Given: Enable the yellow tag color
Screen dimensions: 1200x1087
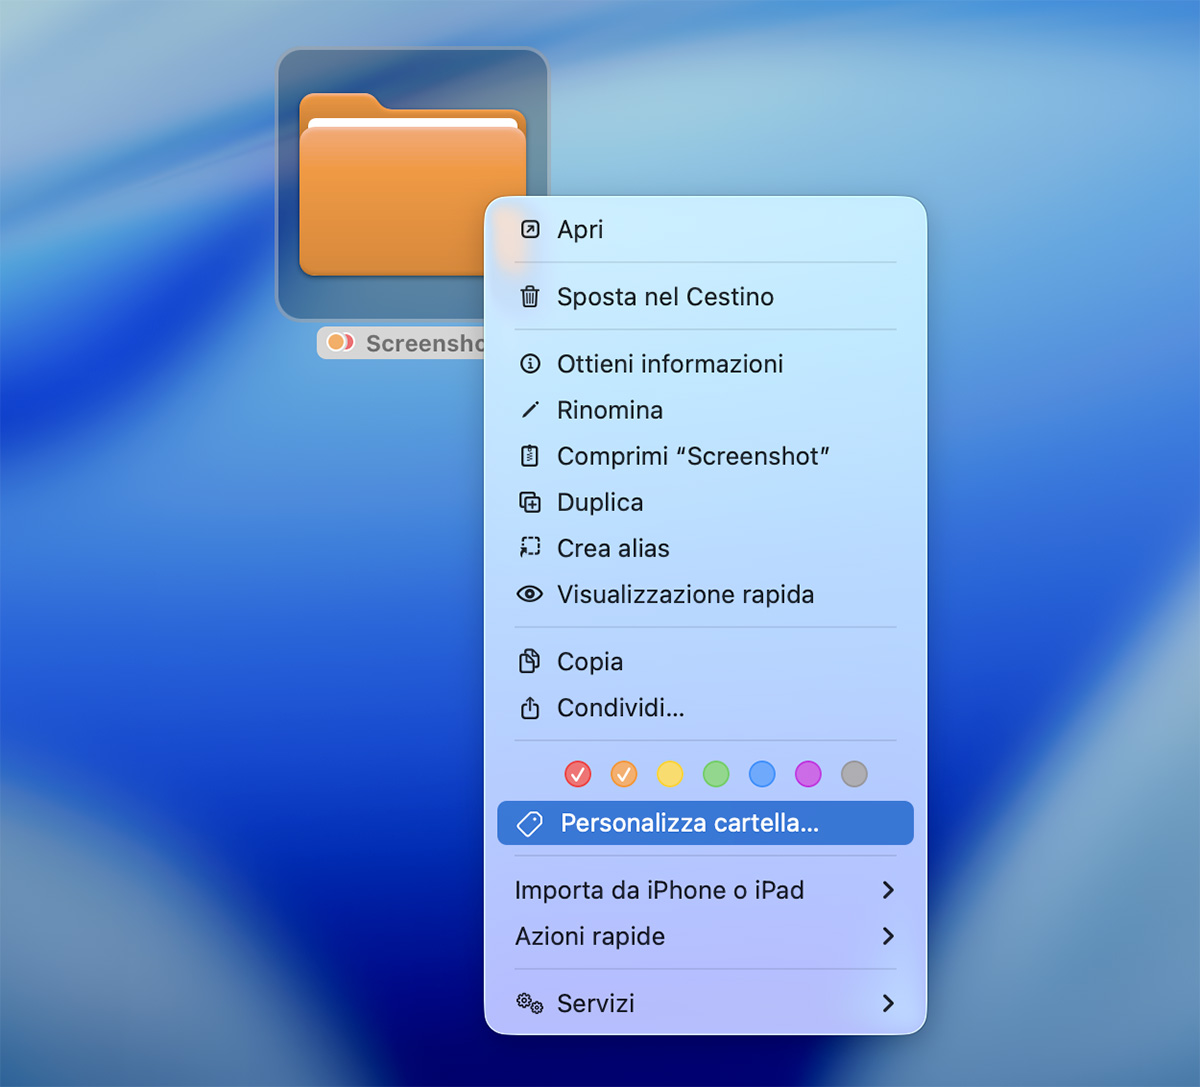Looking at the screenshot, I should coord(670,774).
